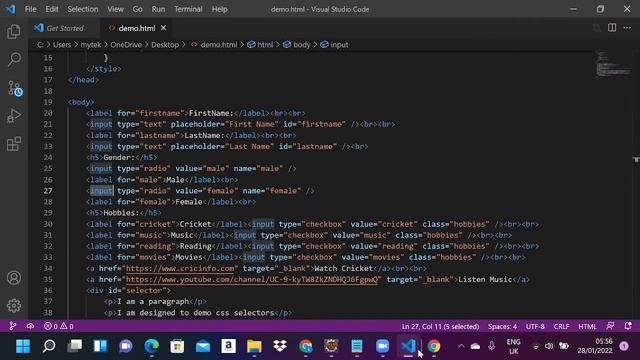Open the ENG UK language indicator
The image size is (640, 360).
[x=513, y=346]
